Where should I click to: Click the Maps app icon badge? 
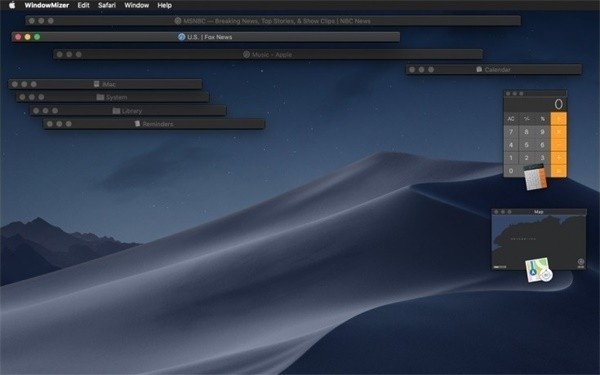539,270
